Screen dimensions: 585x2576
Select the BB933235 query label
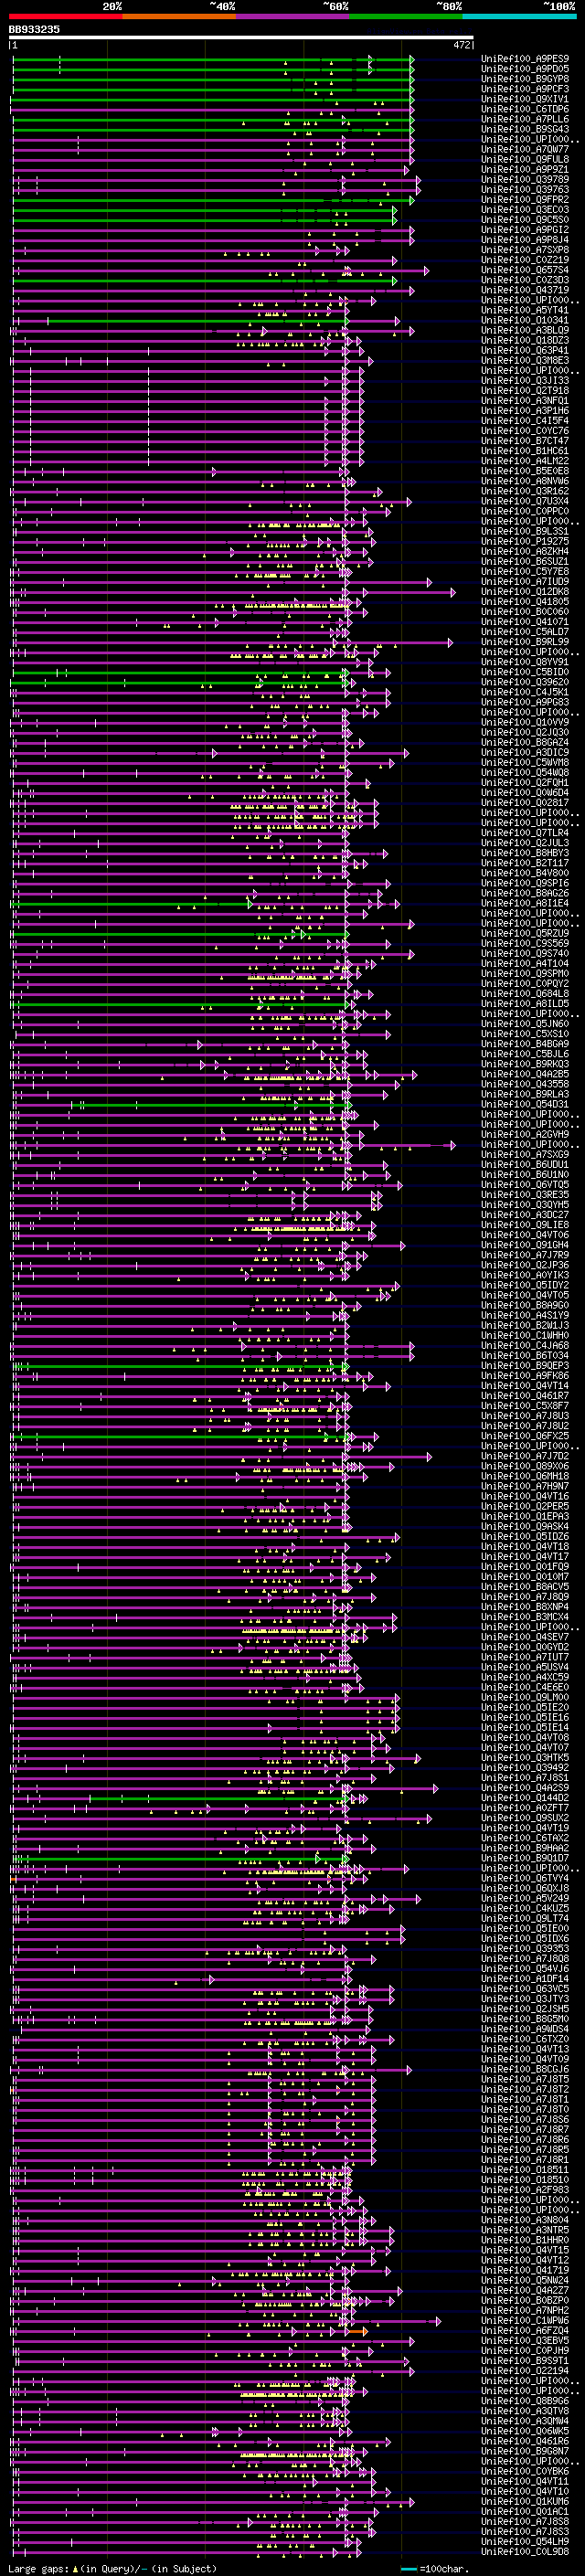(34, 29)
